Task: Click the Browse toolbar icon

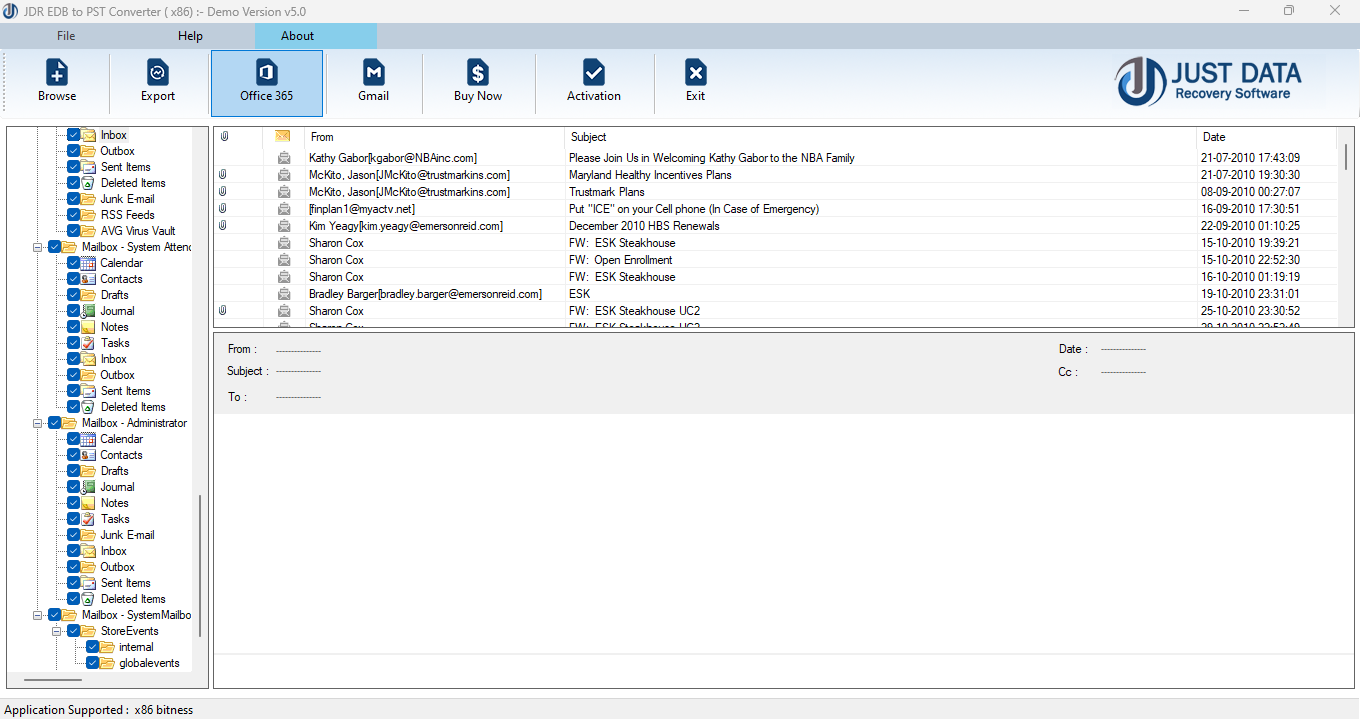Action: pyautogui.click(x=56, y=81)
